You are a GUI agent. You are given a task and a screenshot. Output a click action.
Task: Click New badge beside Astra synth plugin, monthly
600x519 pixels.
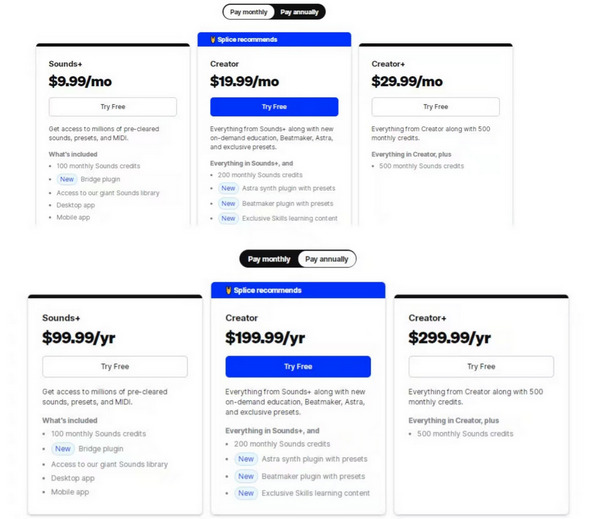[228, 188]
